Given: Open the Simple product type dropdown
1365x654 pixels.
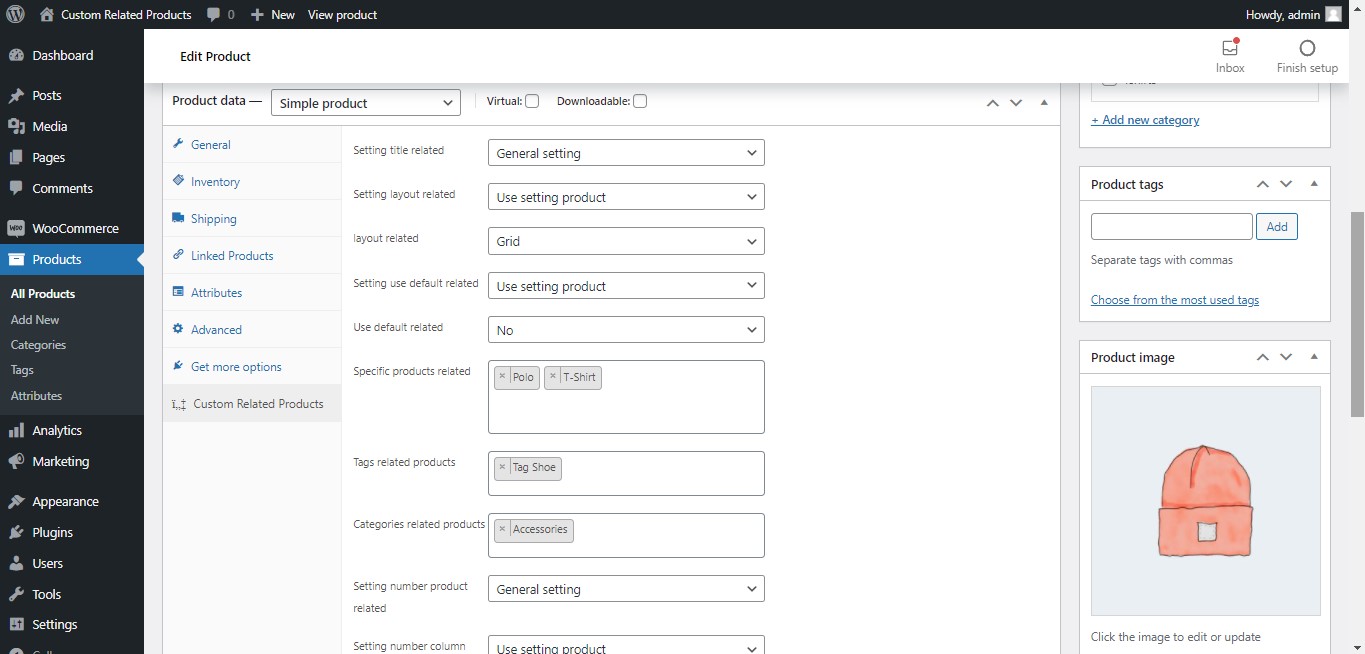Looking at the screenshot, I should click(365, 103).
